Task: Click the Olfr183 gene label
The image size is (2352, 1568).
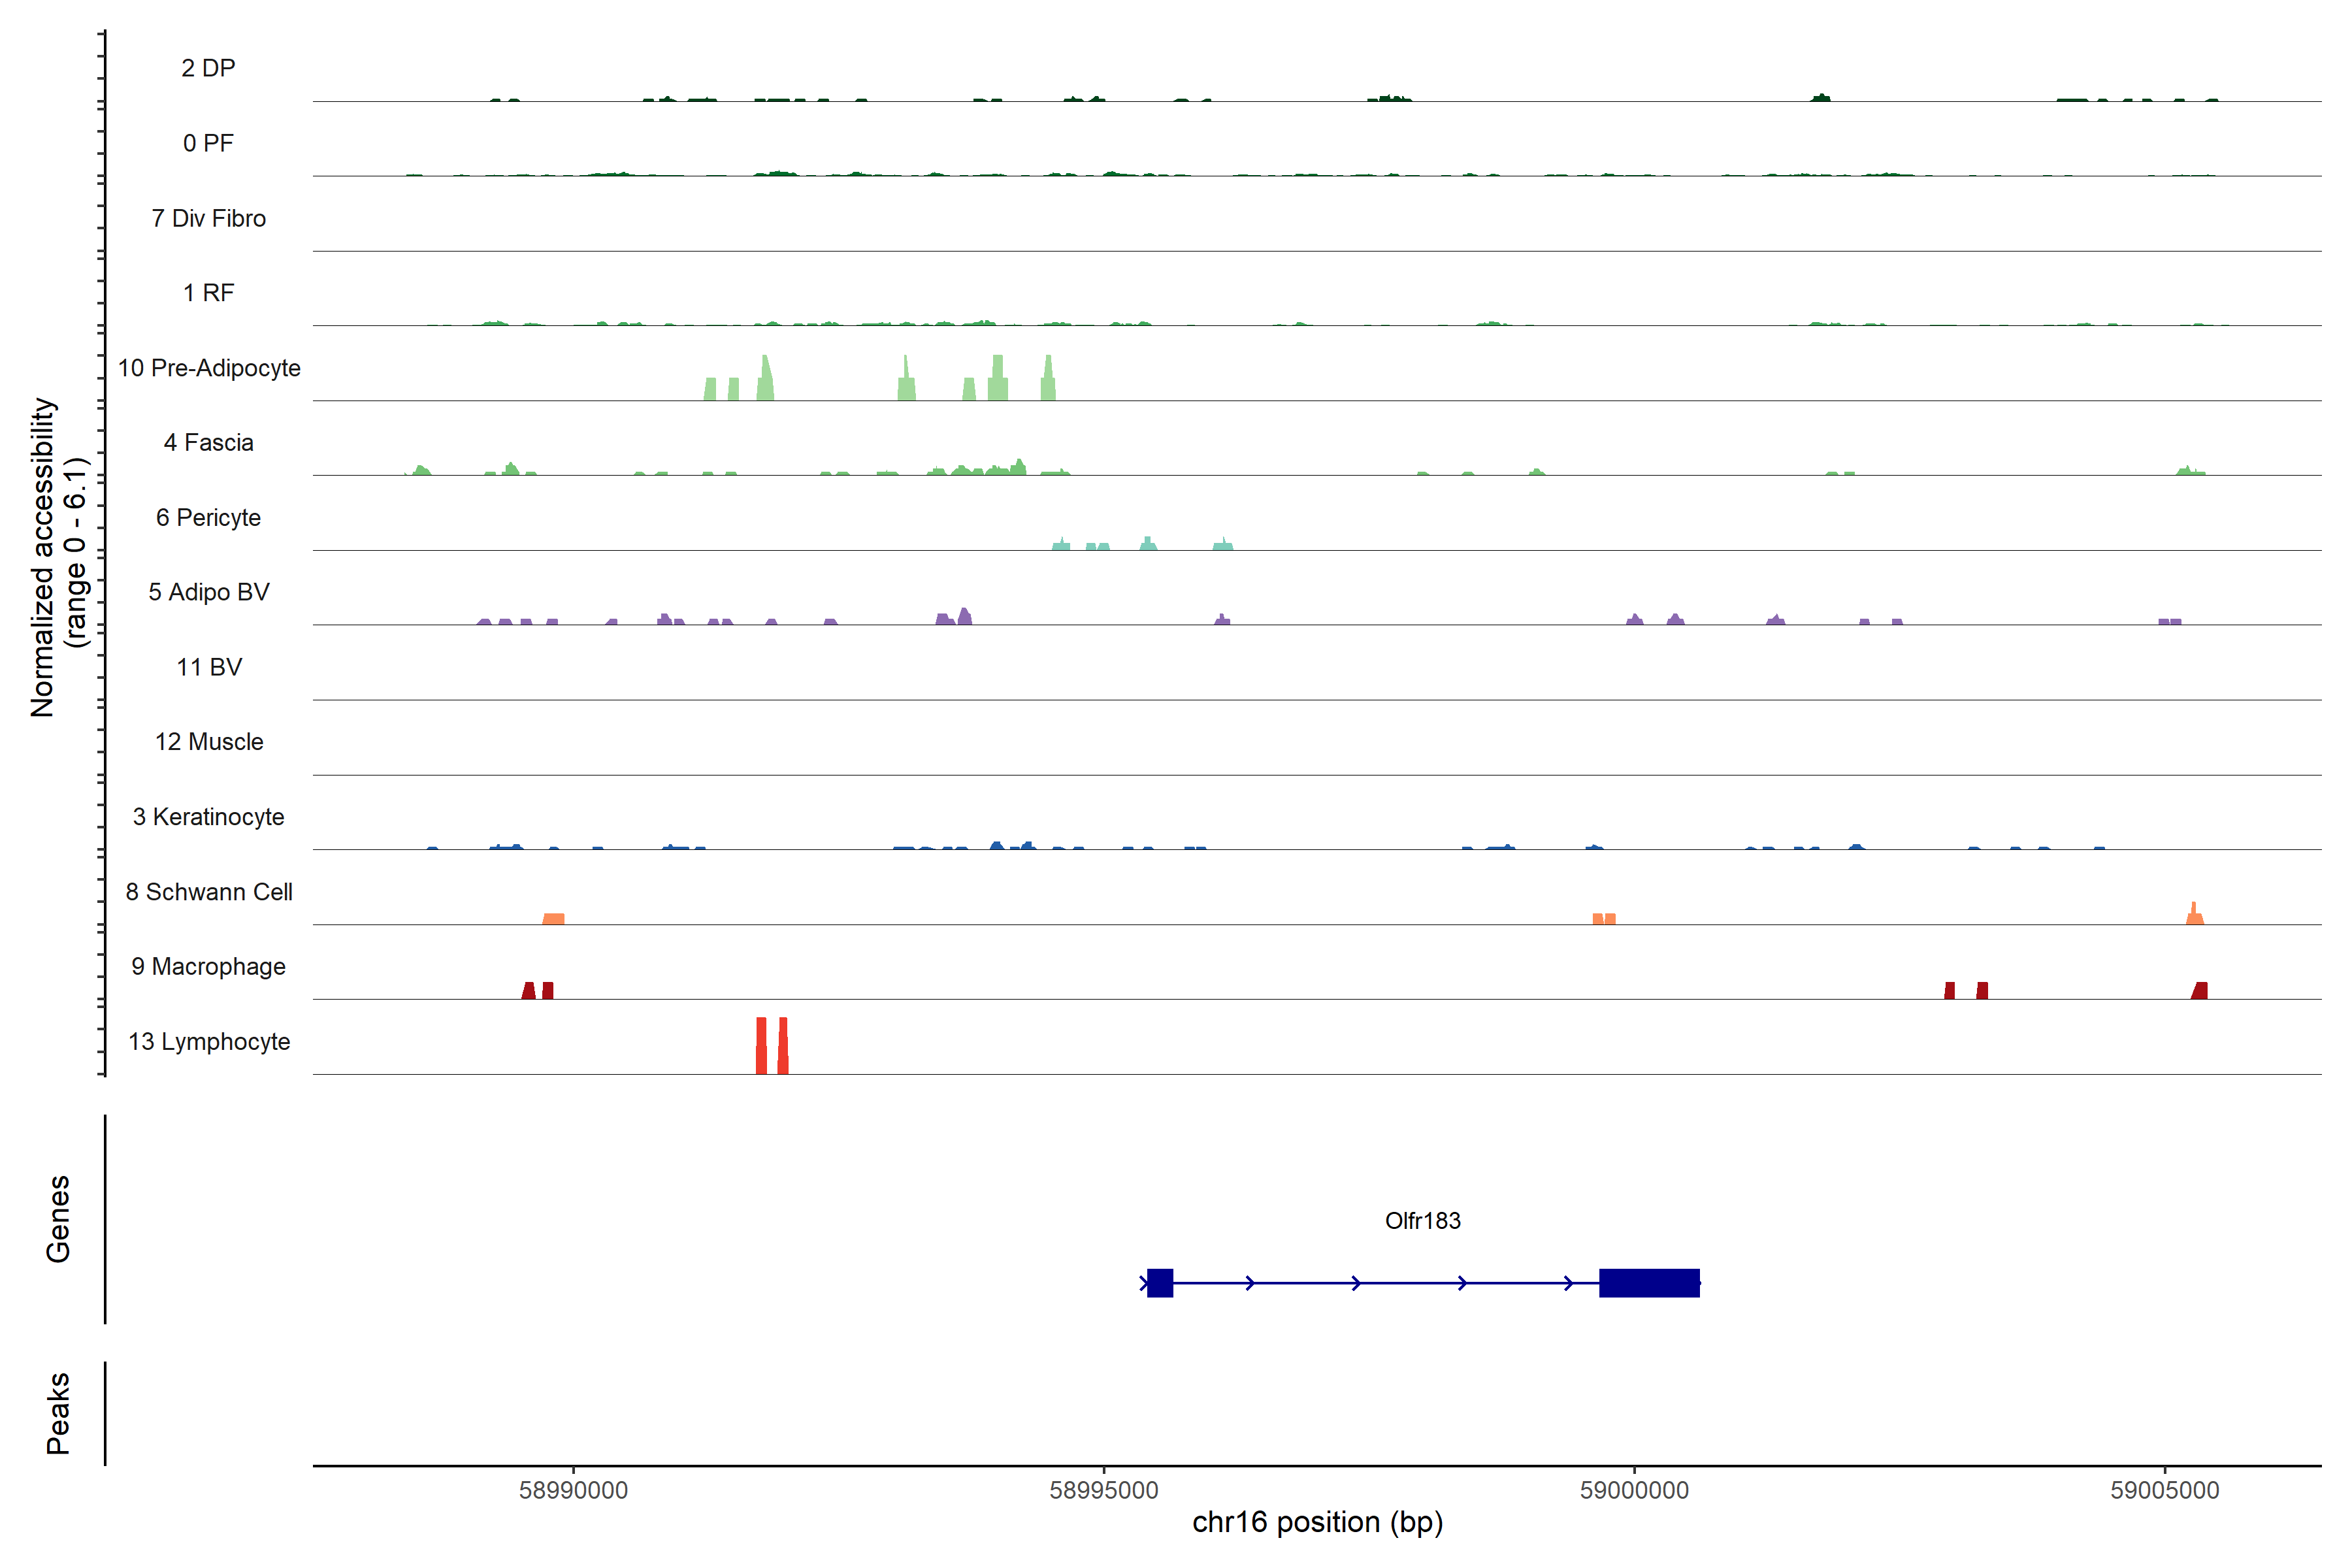Action: tap(1422, 1221)
